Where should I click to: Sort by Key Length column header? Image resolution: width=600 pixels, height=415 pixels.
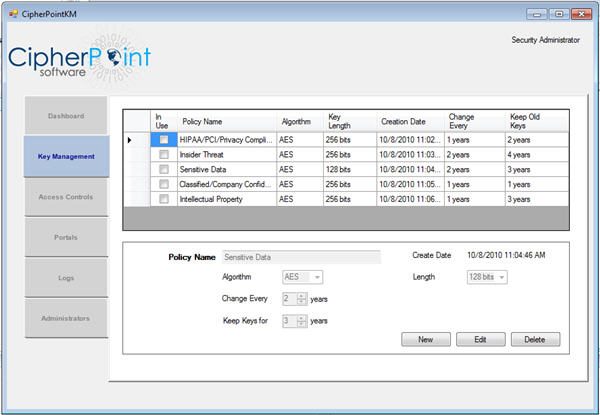(350, 122)
